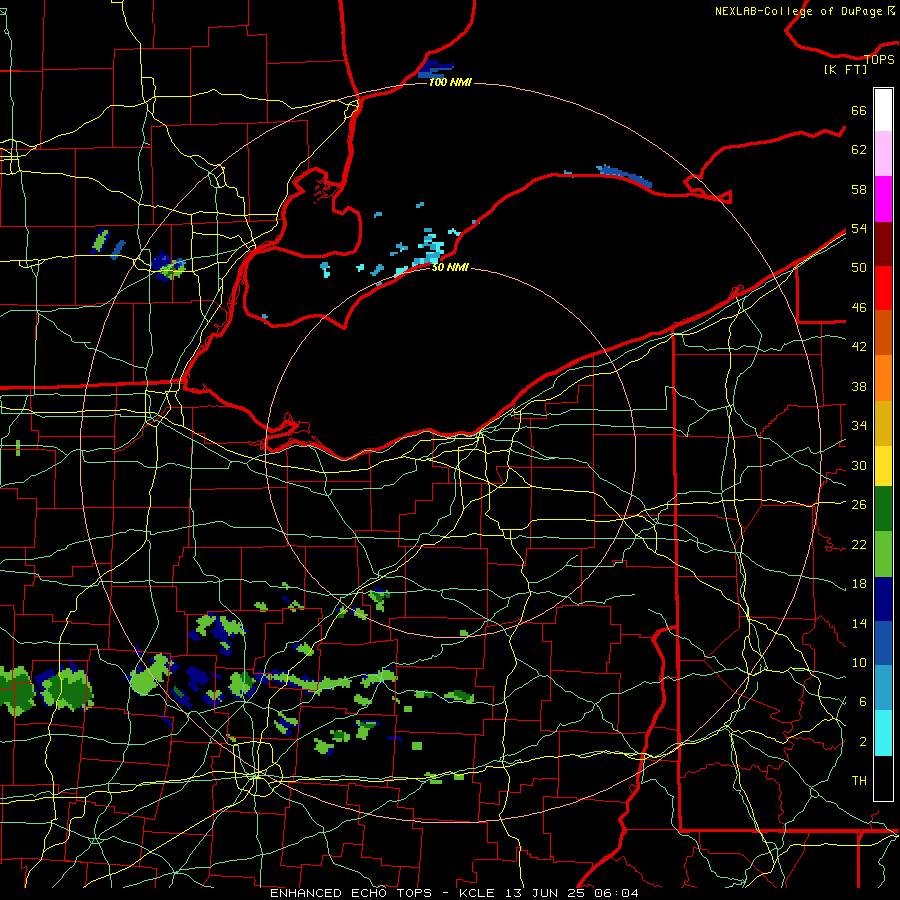Screen dimensions: 900x900
Task: Click the dark red (maroon) legend swatch
Action: tap(883, 243)
